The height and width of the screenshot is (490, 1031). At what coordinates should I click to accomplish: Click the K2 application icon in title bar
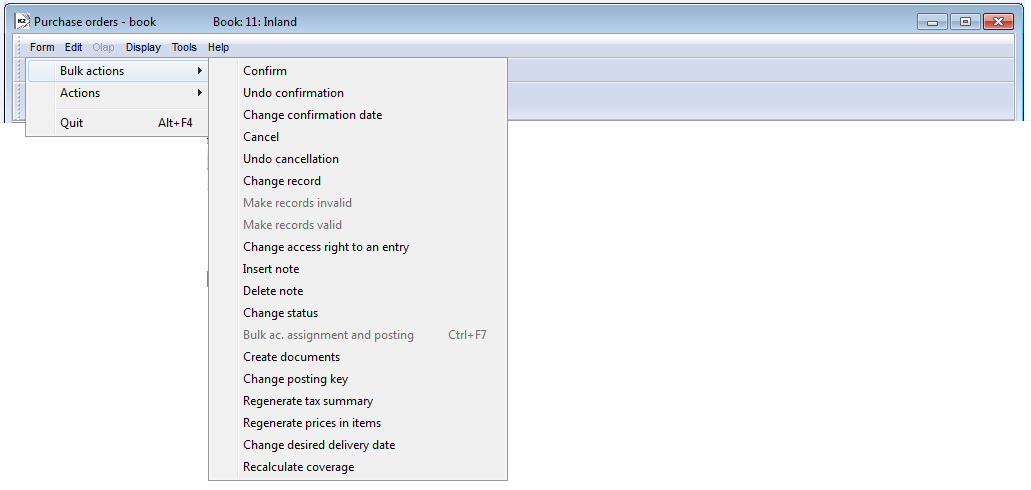[22, 22]
